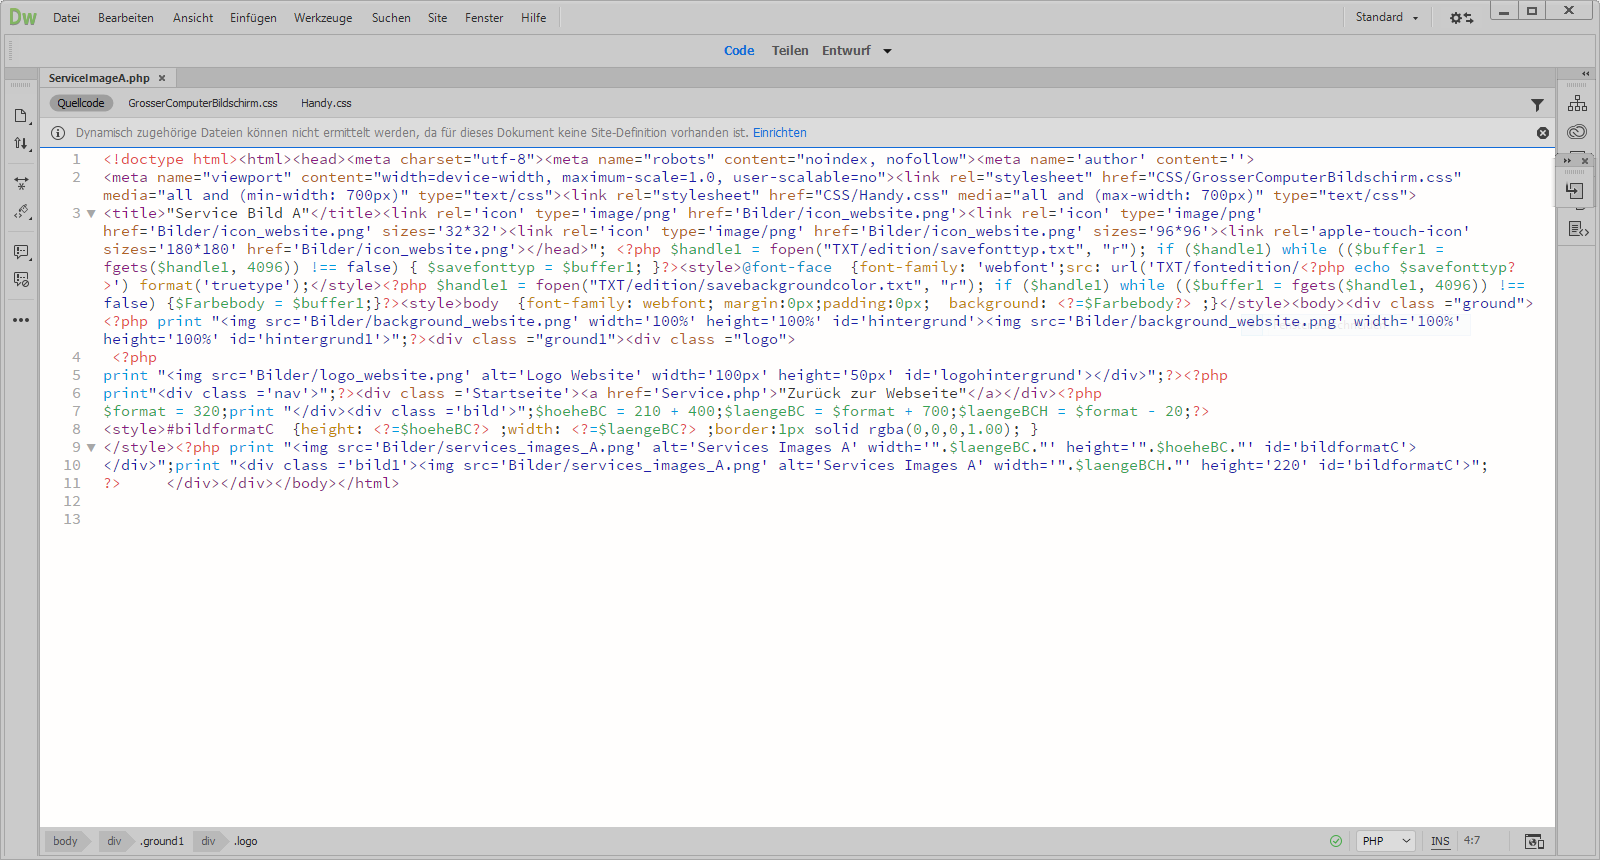Click the format source code icon

pyautogui.click(x=21, y=212)
